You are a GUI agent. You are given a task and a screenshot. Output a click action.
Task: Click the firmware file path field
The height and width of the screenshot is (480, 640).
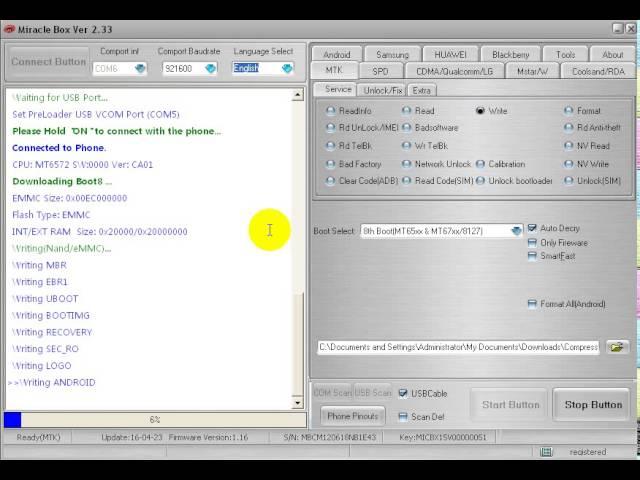(458, 347)
